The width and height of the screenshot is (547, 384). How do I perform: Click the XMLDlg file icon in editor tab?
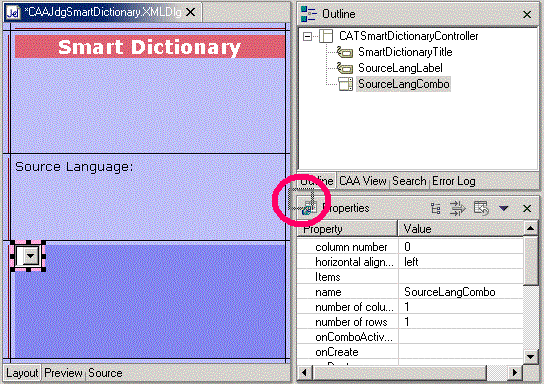click(x=13, y=13)
